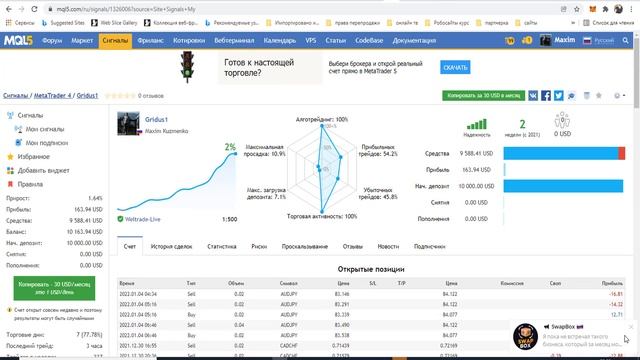640x360 pixels.
Task: Open the Русский language selector
Action: pyautogui.click(x=599, y=40)
